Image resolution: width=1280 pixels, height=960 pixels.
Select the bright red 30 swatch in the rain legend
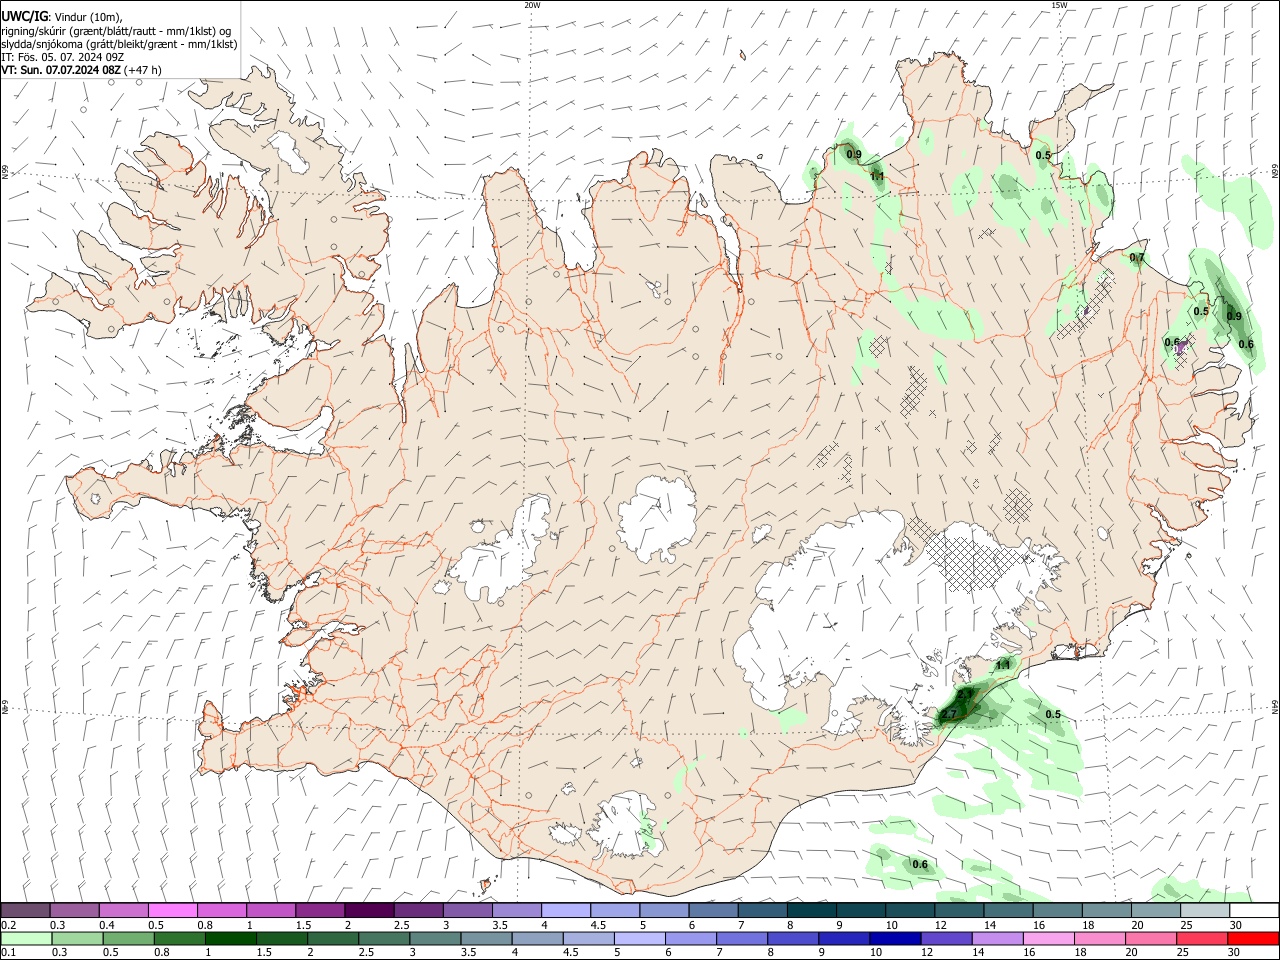(1252, 938)
